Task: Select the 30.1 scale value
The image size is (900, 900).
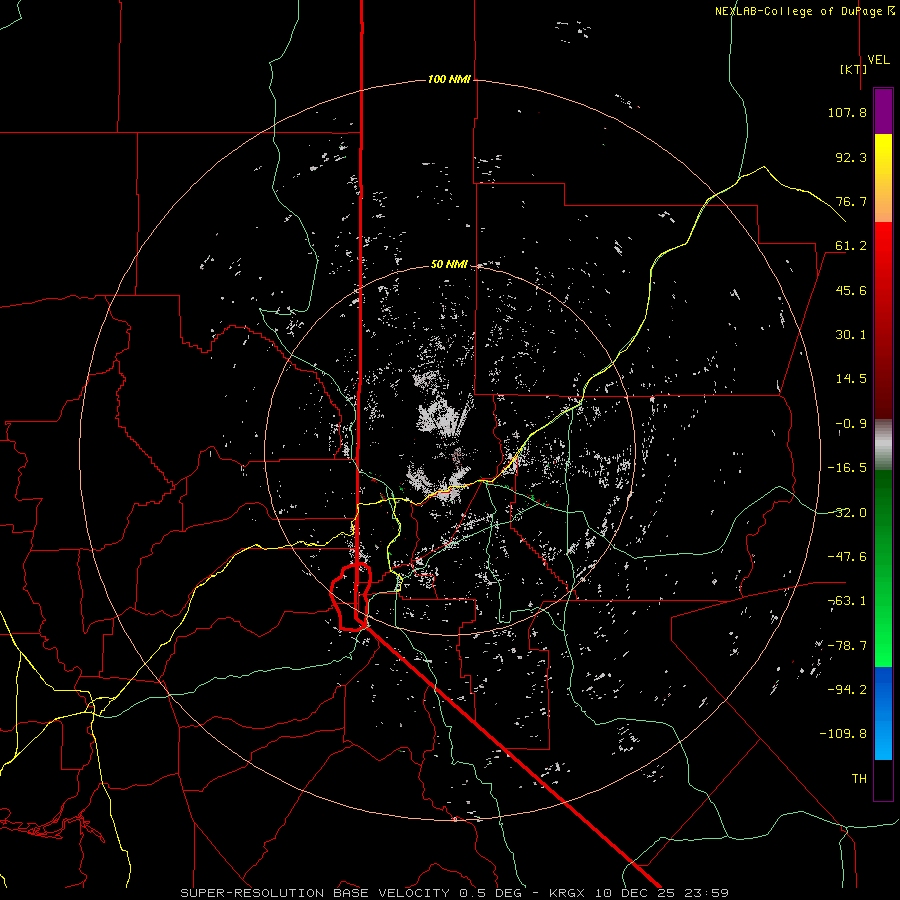Action: click(x=851, y=335)
